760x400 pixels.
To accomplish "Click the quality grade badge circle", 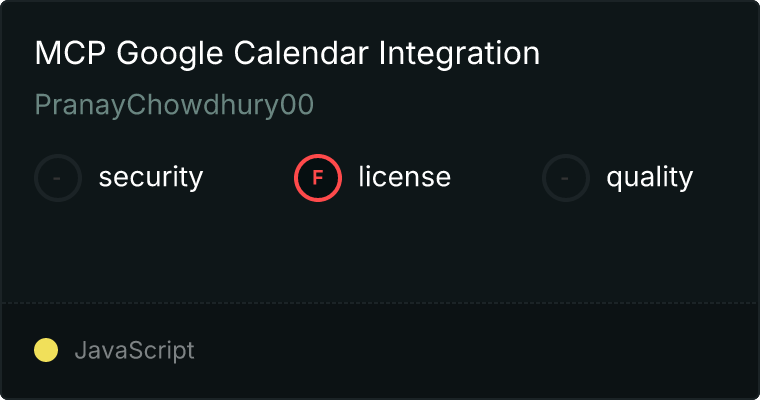I will pos(566,178).
